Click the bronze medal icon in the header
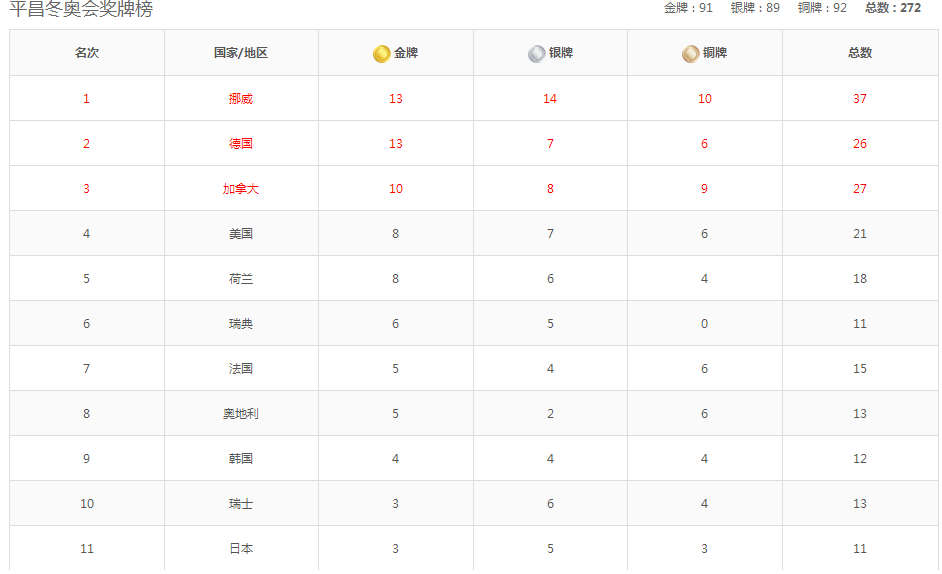Viewport: 942px width, 574px height. 691,53
